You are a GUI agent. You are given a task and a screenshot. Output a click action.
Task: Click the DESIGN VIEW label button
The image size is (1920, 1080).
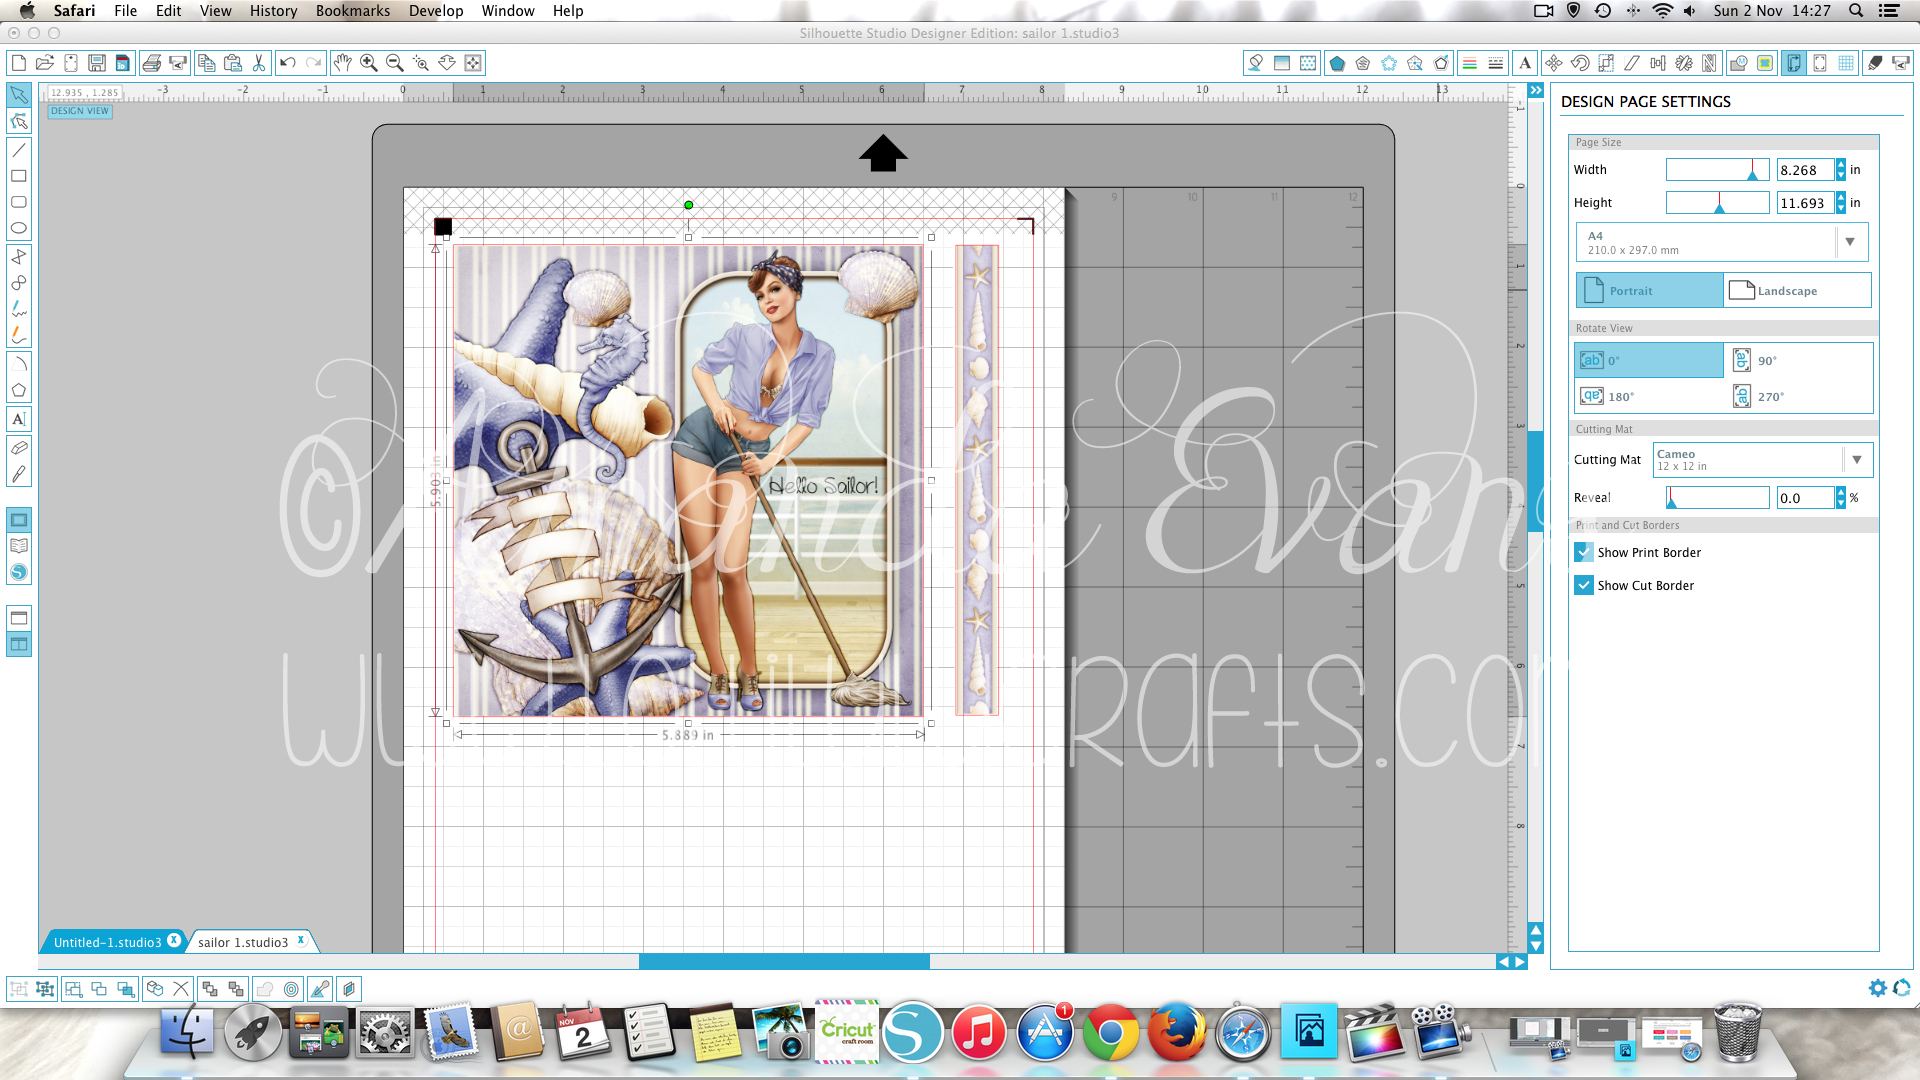pyautogui.click(x=80, y=111)
